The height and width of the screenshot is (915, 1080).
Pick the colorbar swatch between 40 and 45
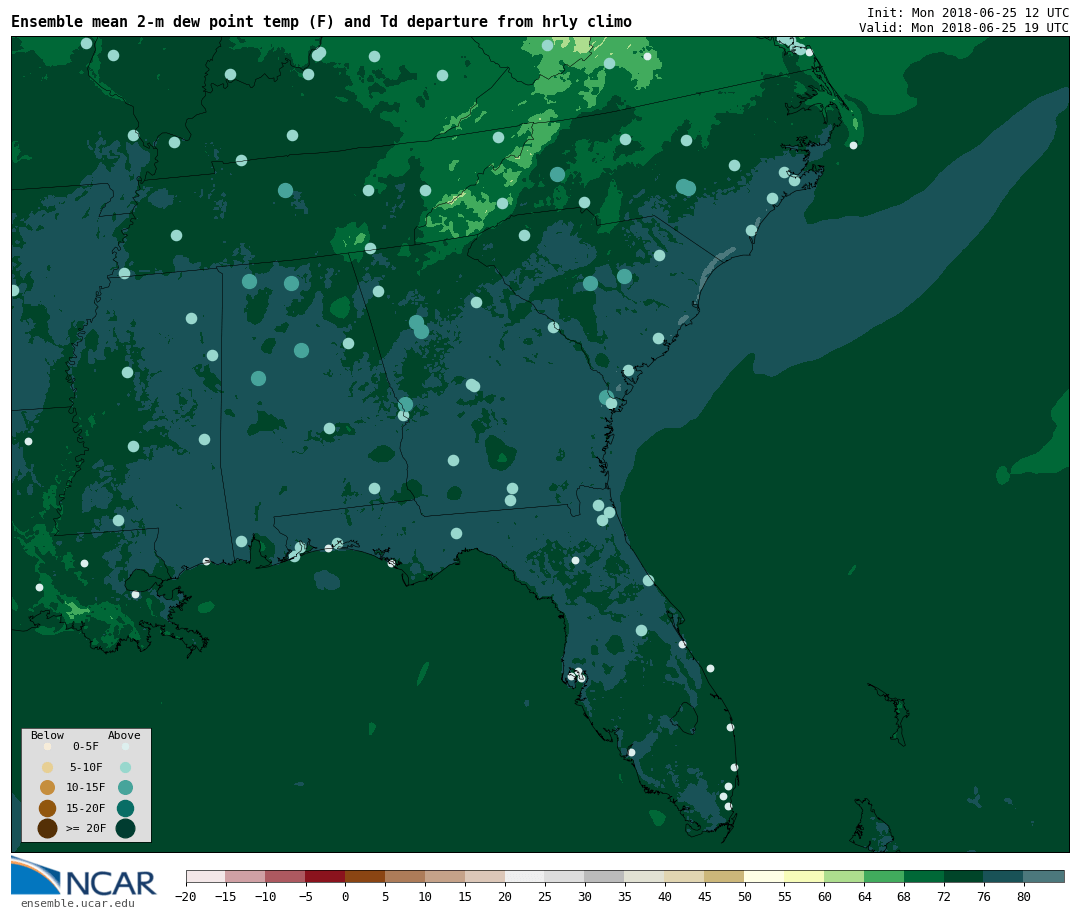(x=685, y=876)
